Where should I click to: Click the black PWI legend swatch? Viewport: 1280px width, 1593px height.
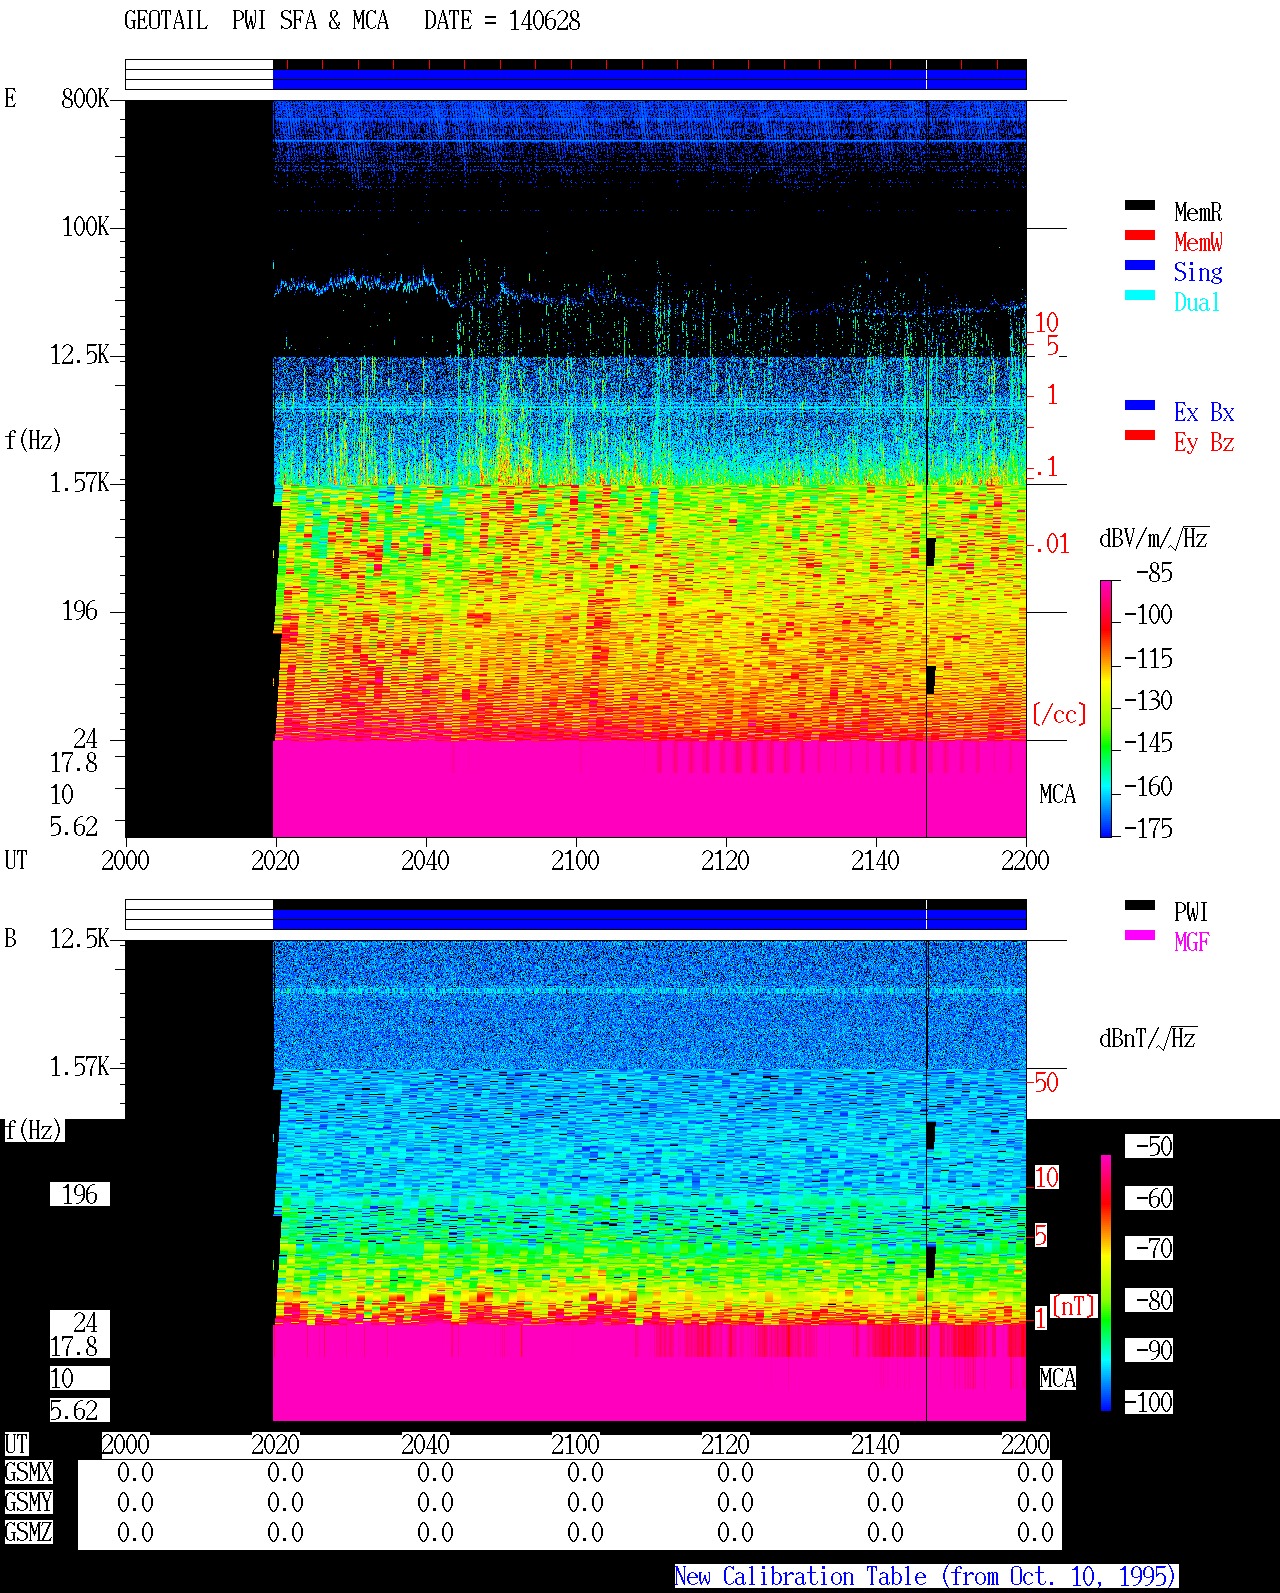[x=1140, y=905]
